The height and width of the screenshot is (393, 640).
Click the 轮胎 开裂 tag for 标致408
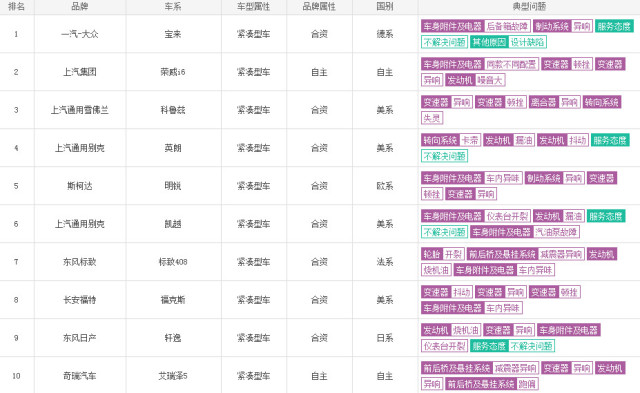pyautogui.click(x=442, y=254)
